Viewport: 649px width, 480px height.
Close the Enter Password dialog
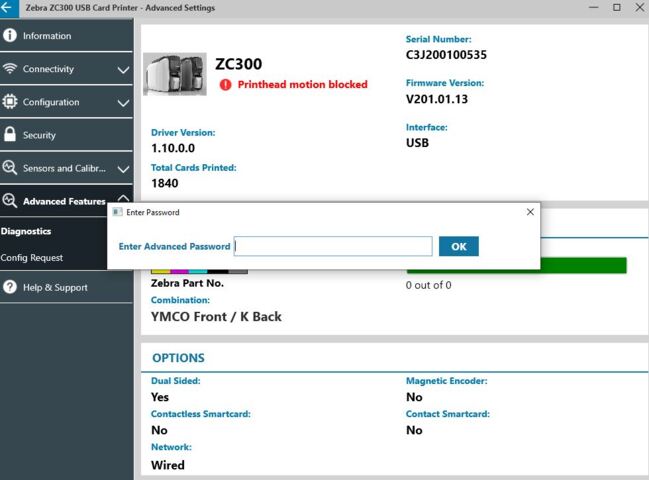[x=530, y=212]
